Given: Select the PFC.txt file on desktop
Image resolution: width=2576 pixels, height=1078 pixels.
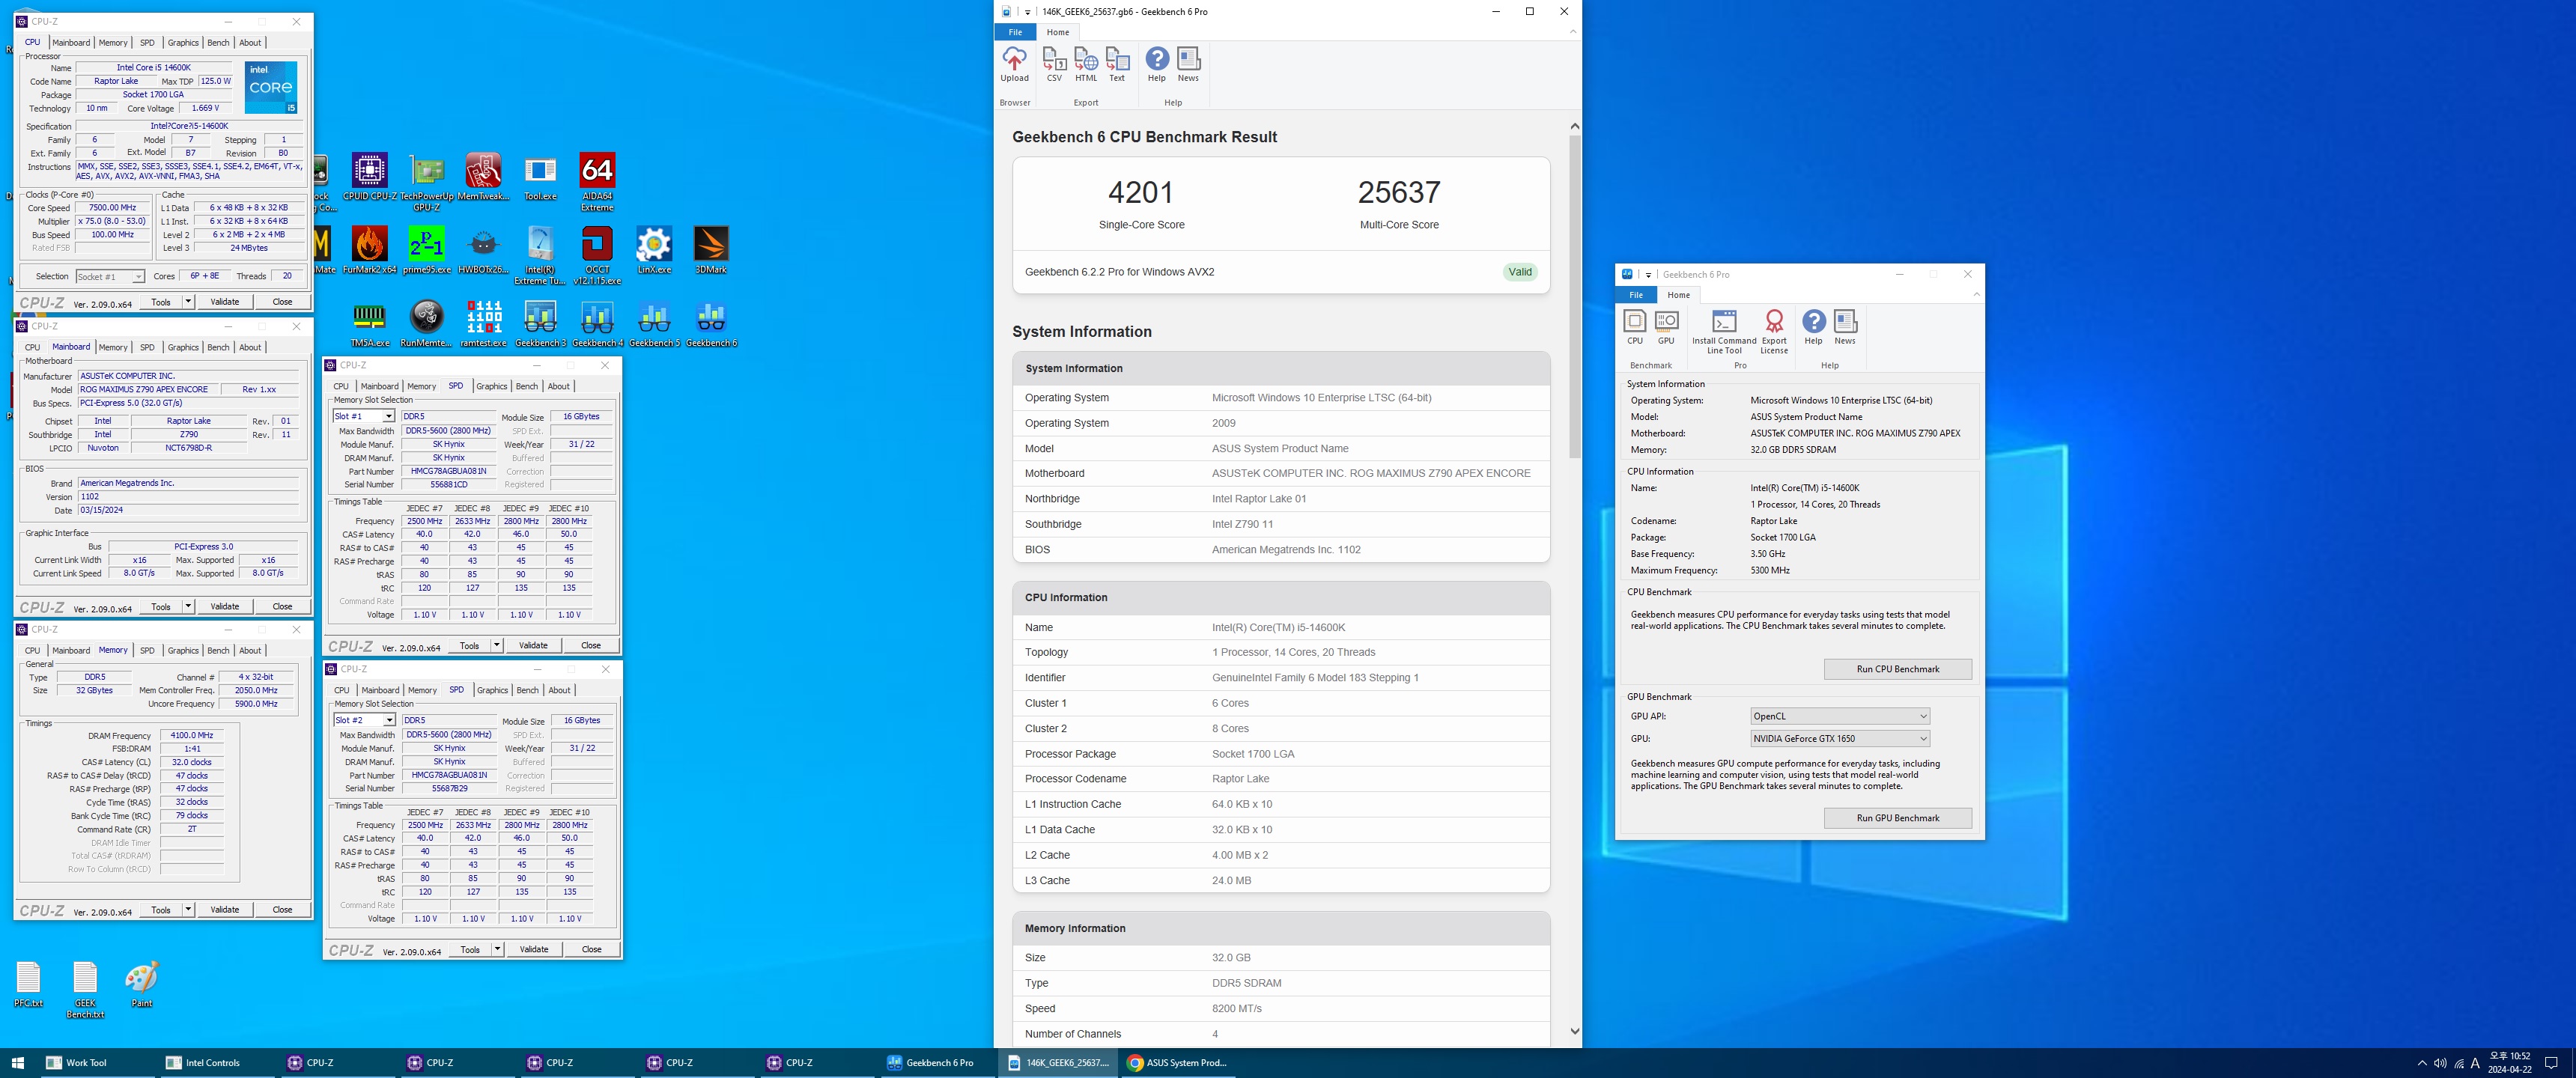Looking at the screenshot, I should (29, 984).
